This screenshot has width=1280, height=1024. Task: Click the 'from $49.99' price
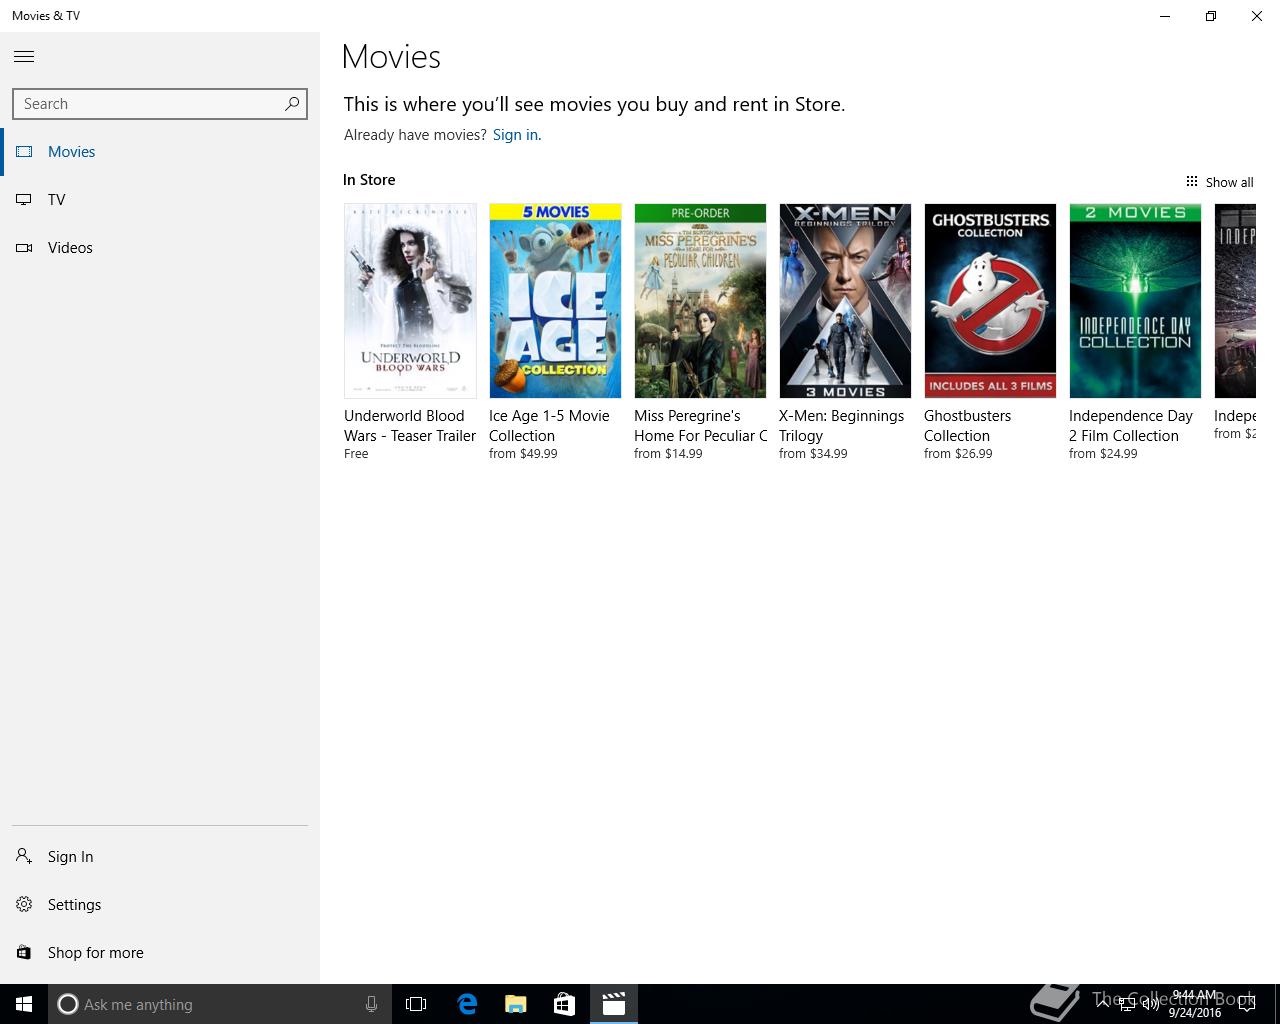click(523, 454)
